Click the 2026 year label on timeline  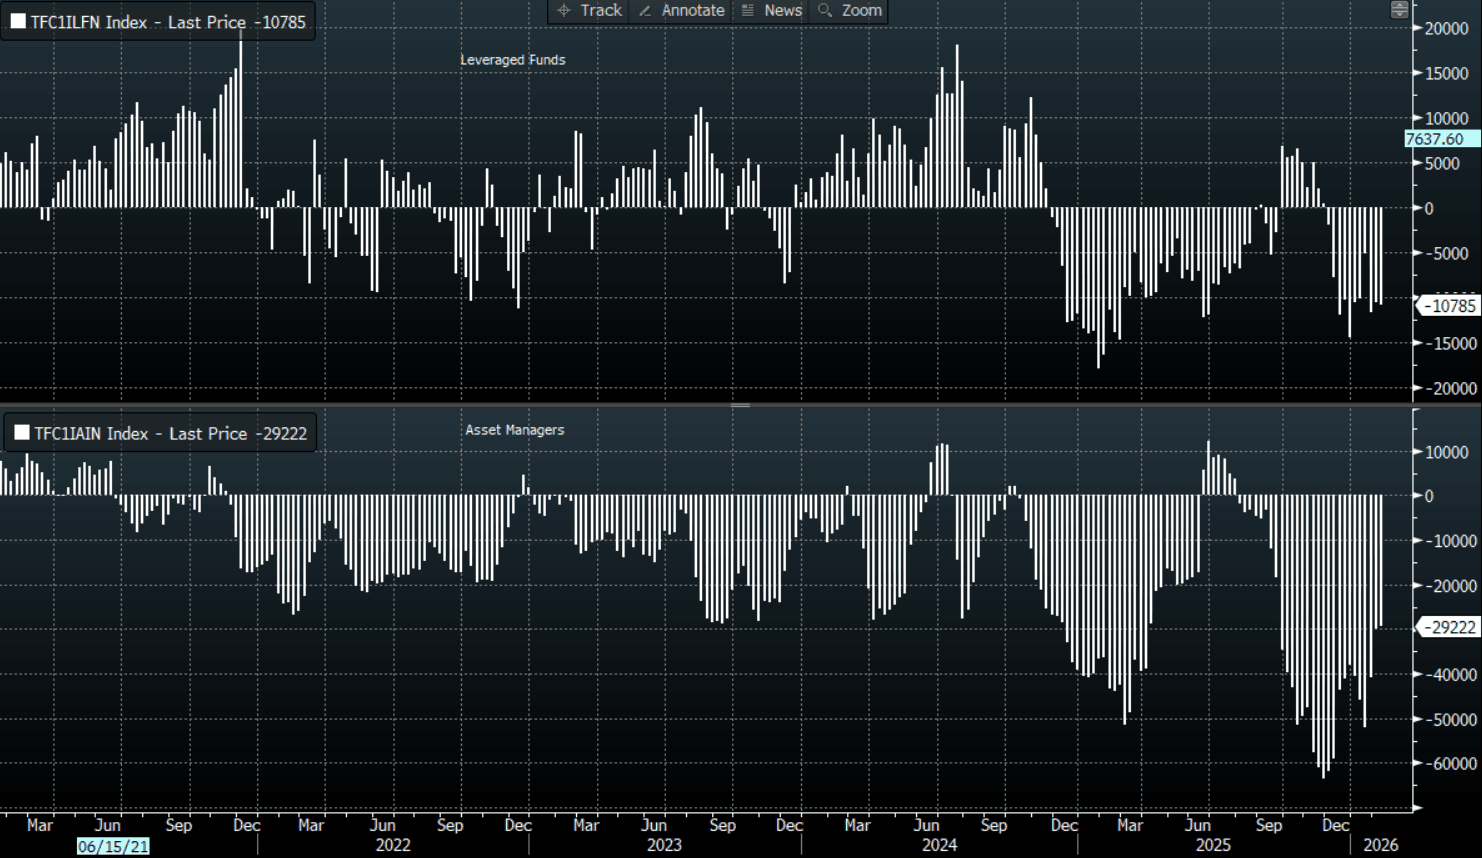point(1380,845)
